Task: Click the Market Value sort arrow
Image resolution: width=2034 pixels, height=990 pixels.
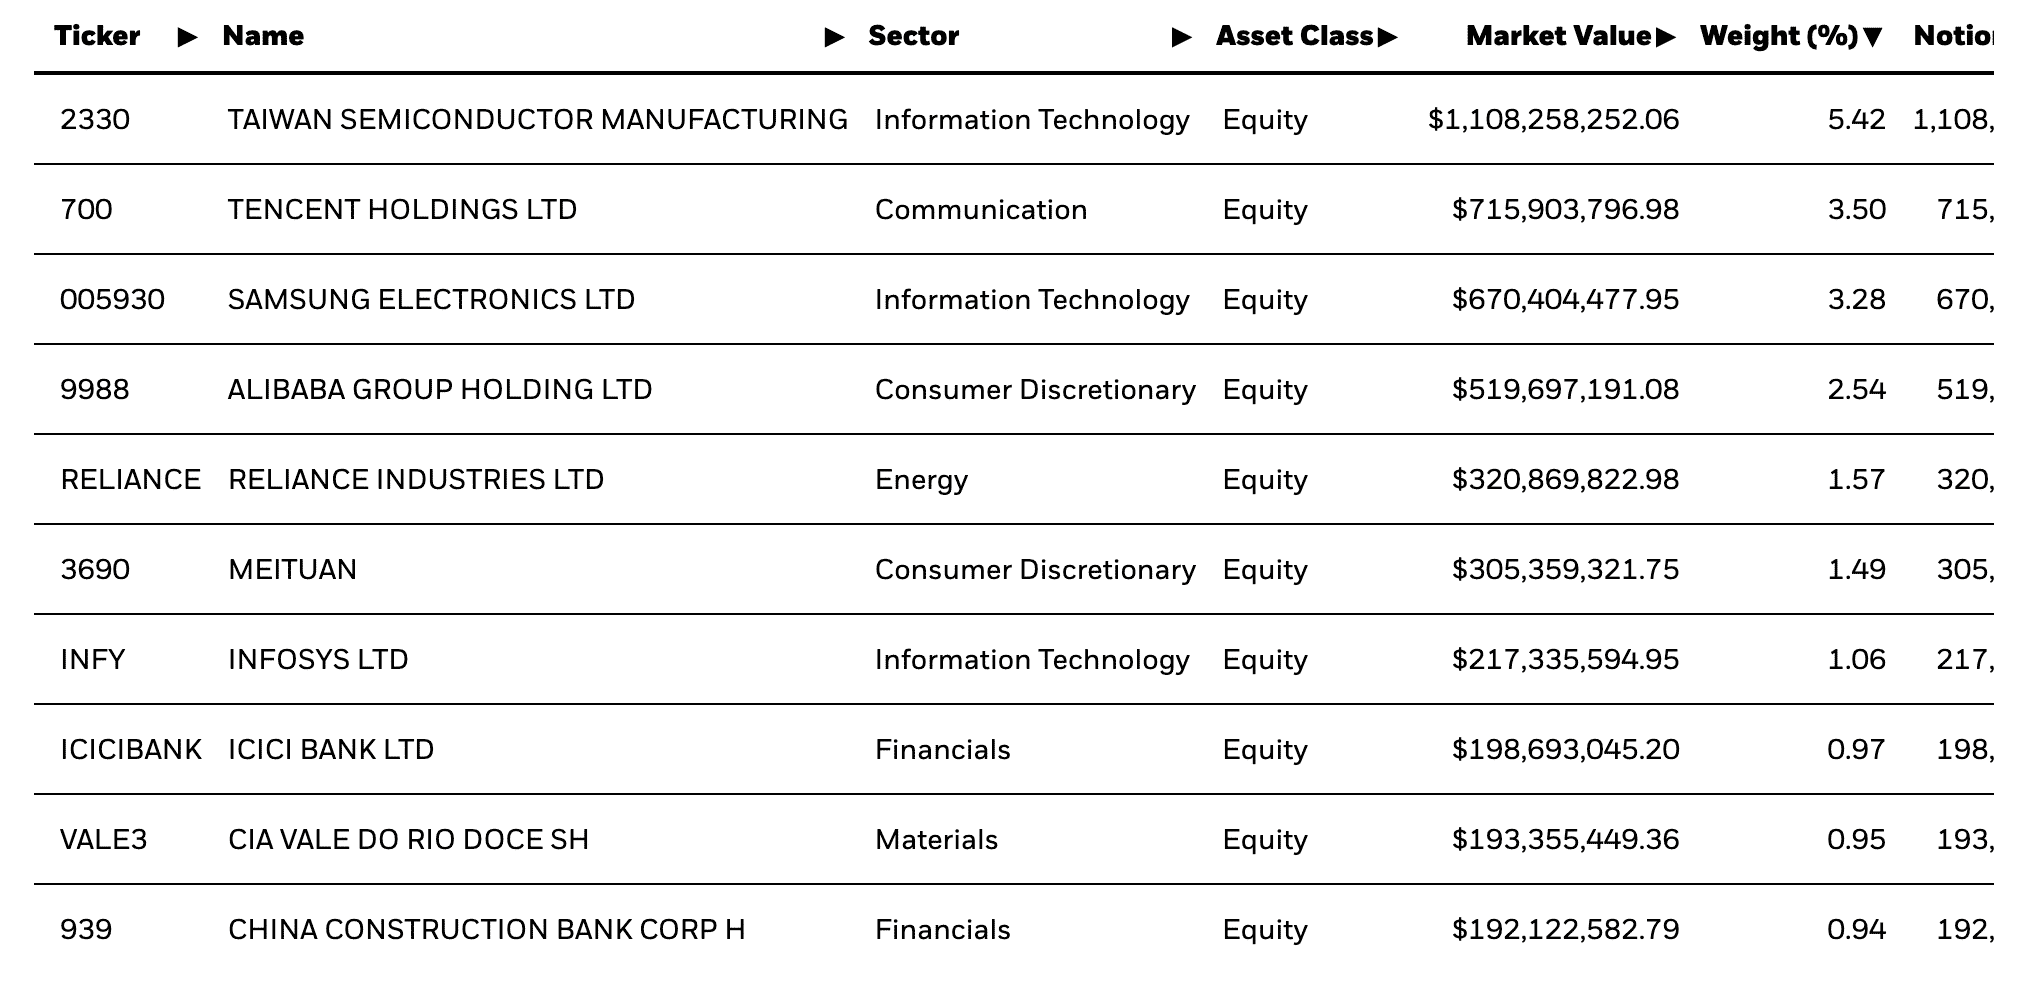Action: [x=1665, y=37]
